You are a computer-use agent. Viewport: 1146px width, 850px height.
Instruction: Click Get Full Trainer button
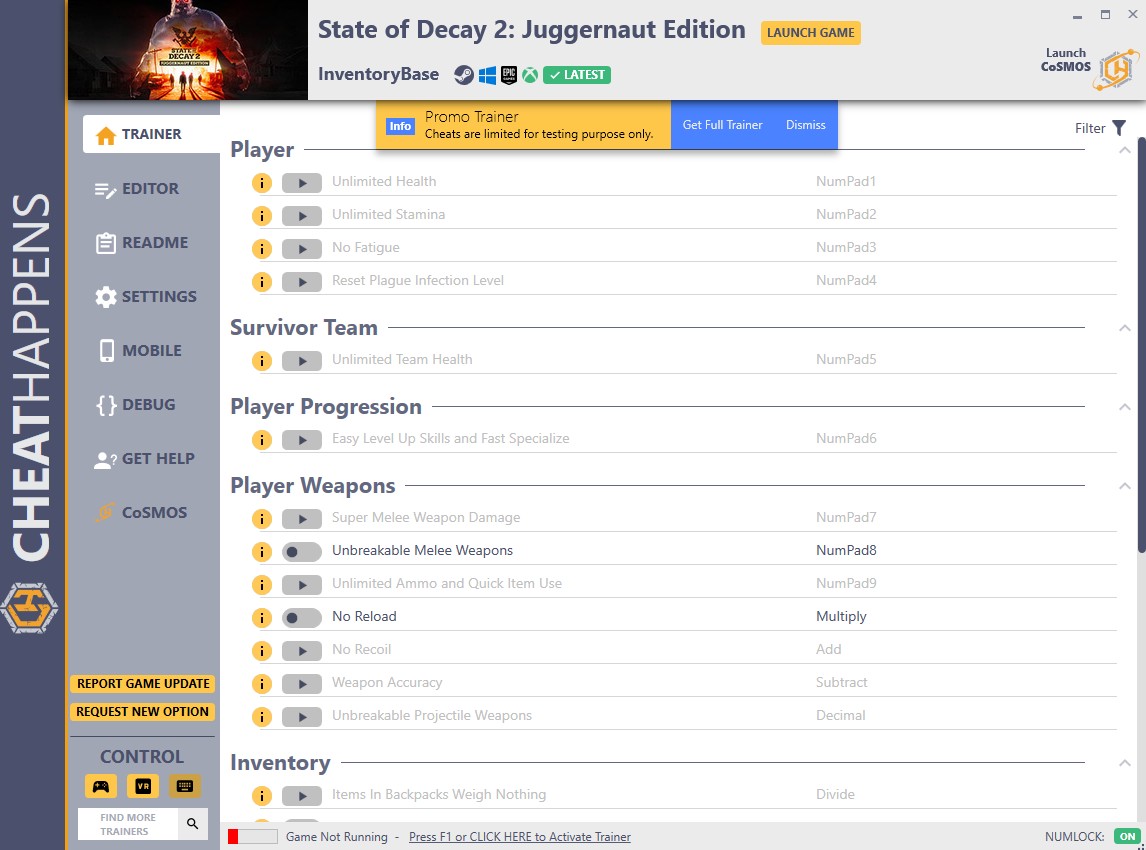[722, 125]
